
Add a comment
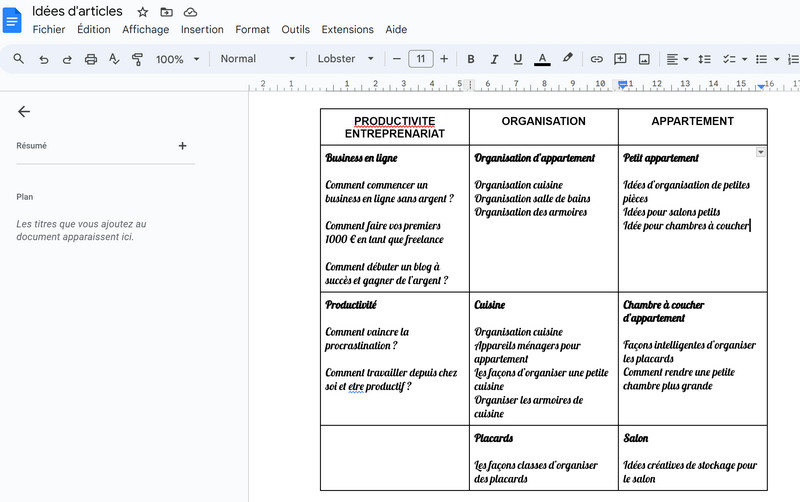tap(620, 59)
